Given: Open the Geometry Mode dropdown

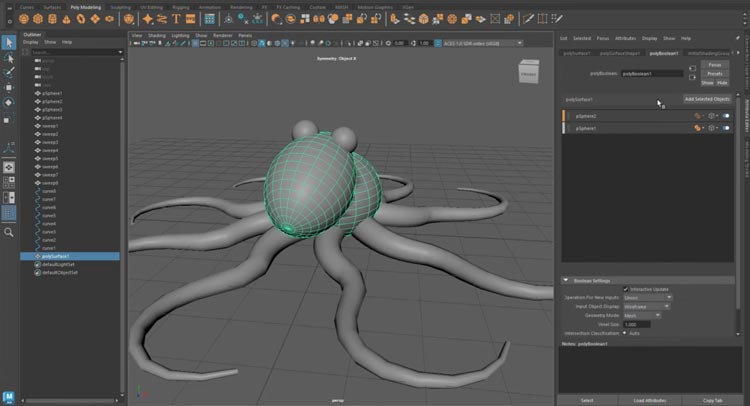Looking at the screenshot, I should [642, 315].
